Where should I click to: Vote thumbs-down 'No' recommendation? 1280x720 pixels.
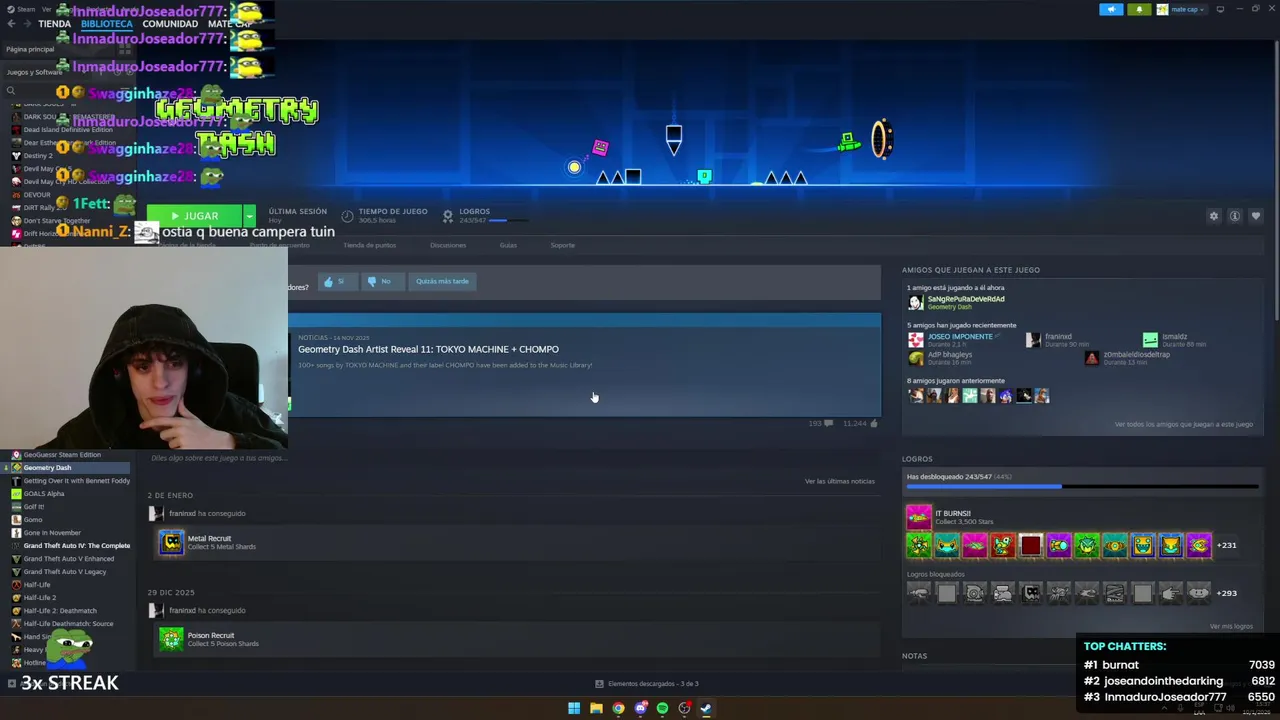tap(381, 281)
